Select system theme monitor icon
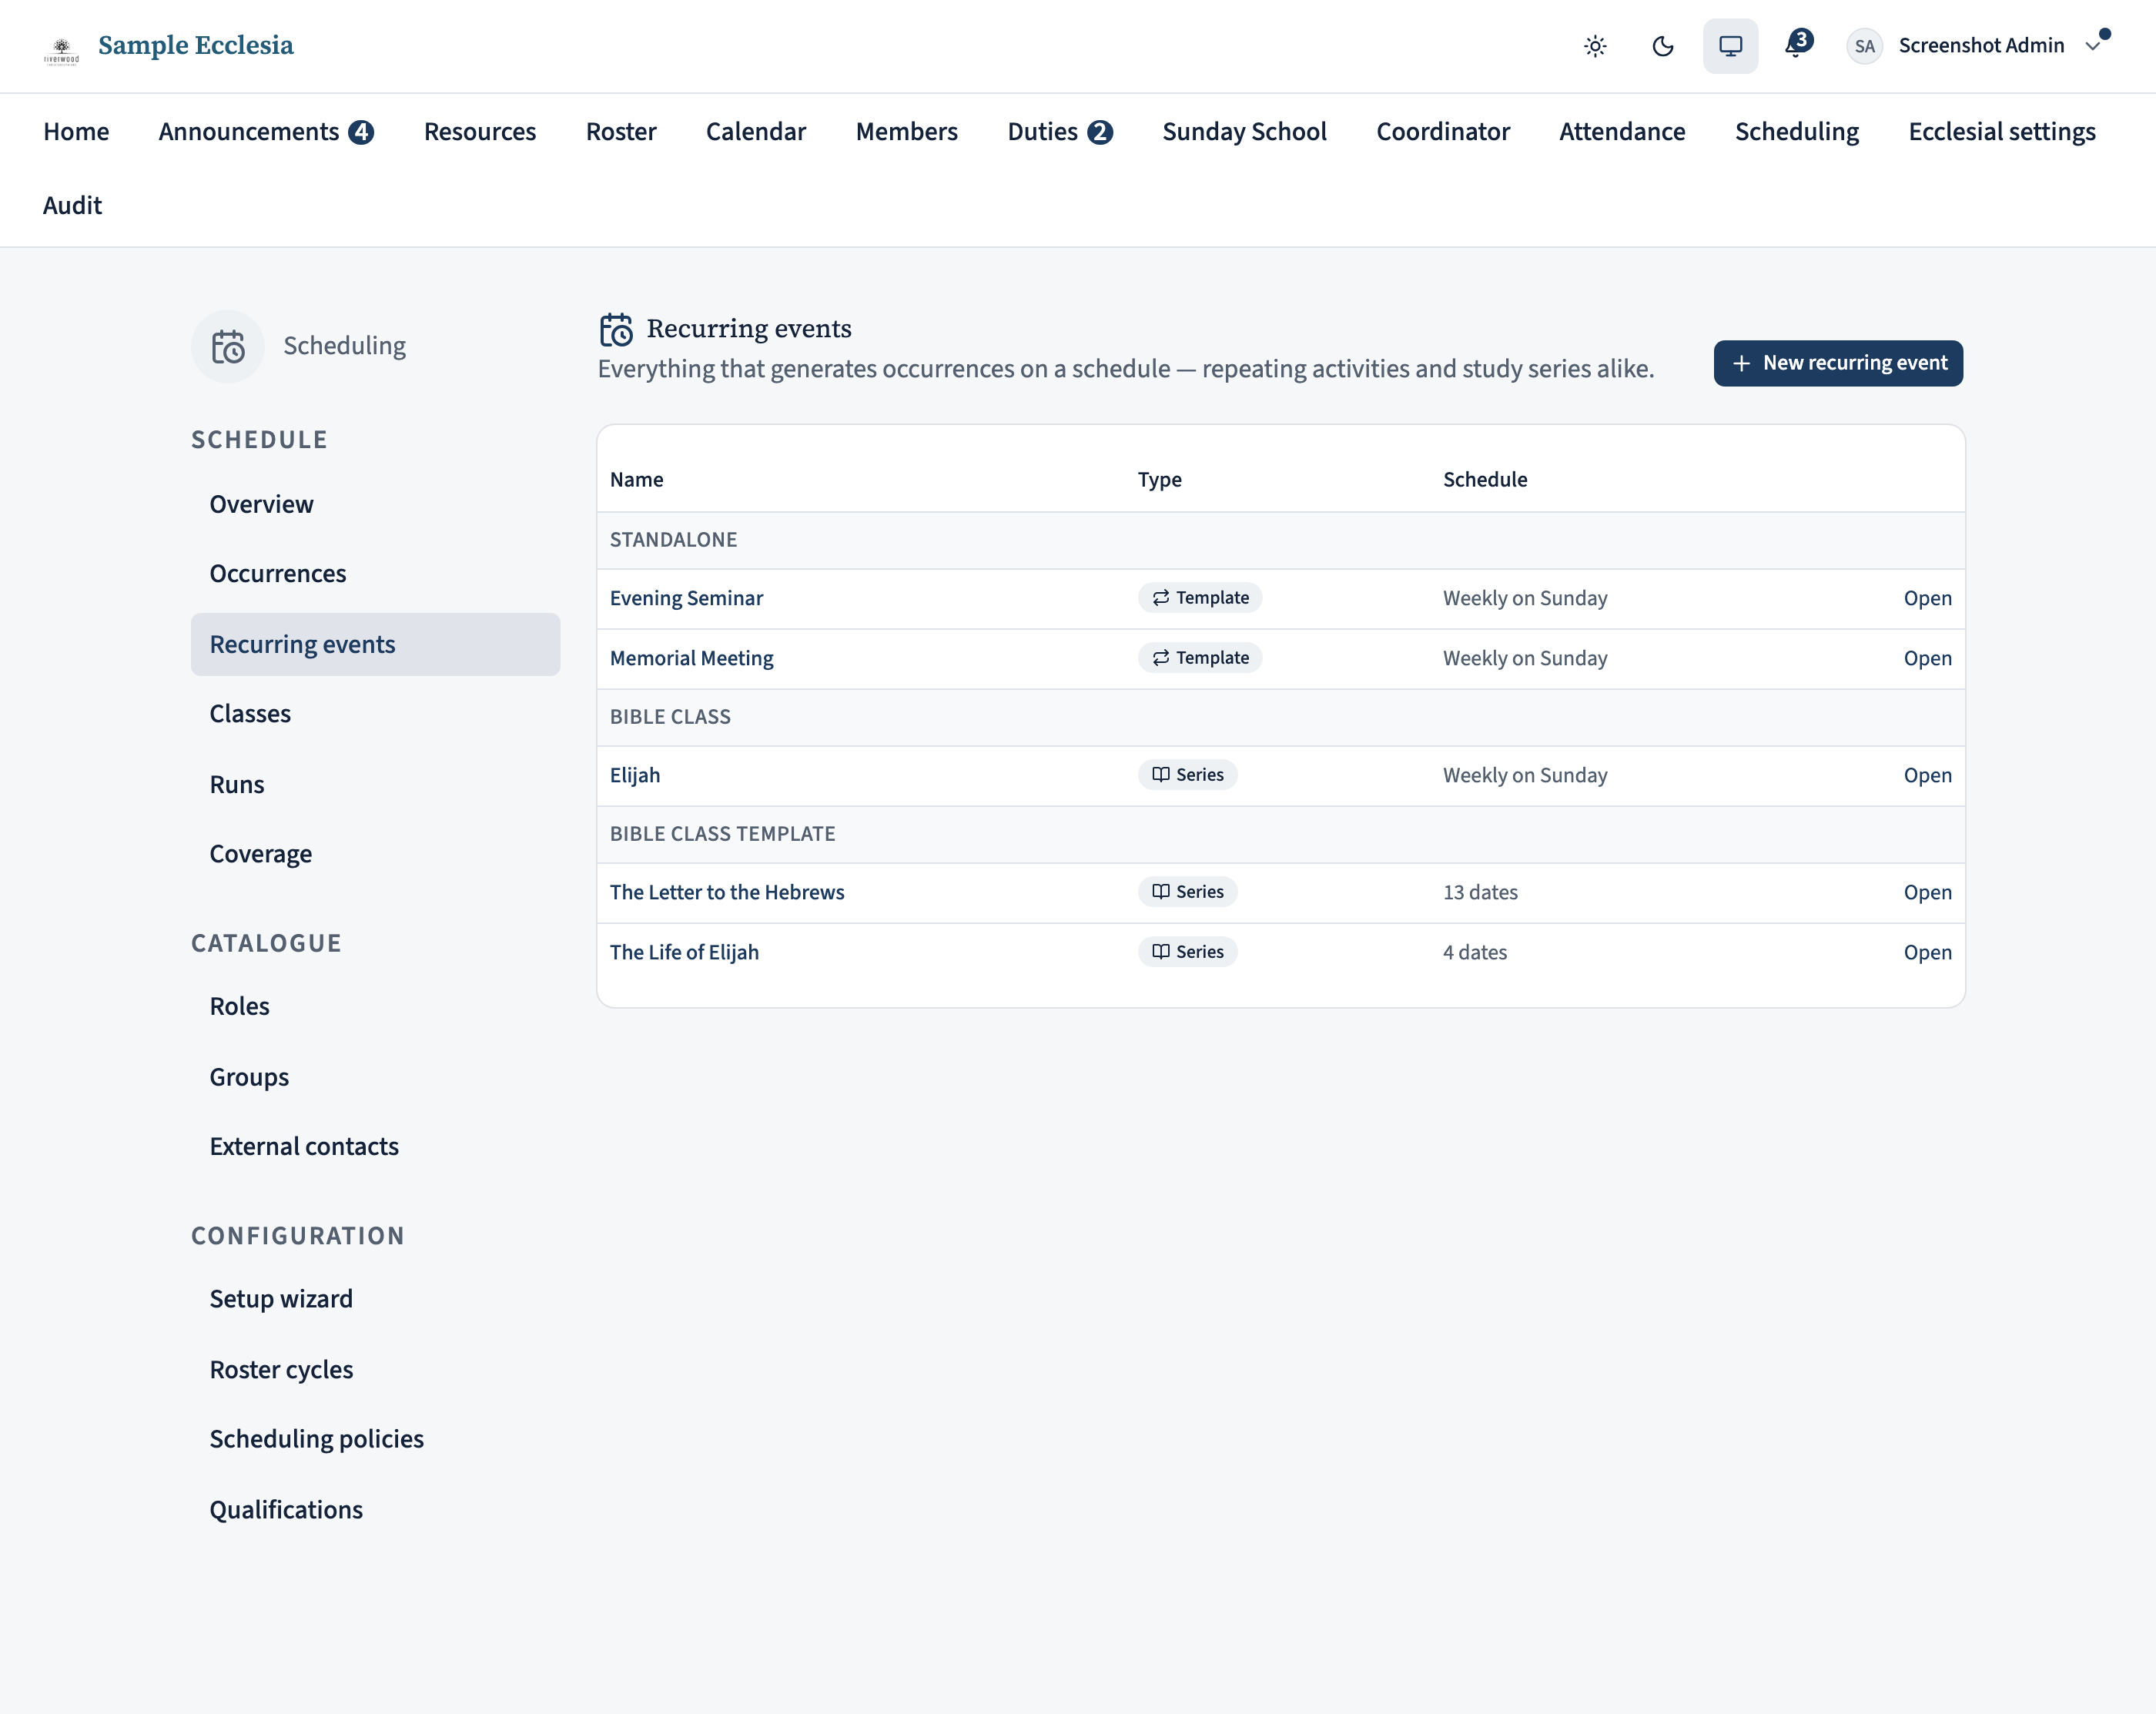This screenshot has width=2156, height=1714. 1730,46
